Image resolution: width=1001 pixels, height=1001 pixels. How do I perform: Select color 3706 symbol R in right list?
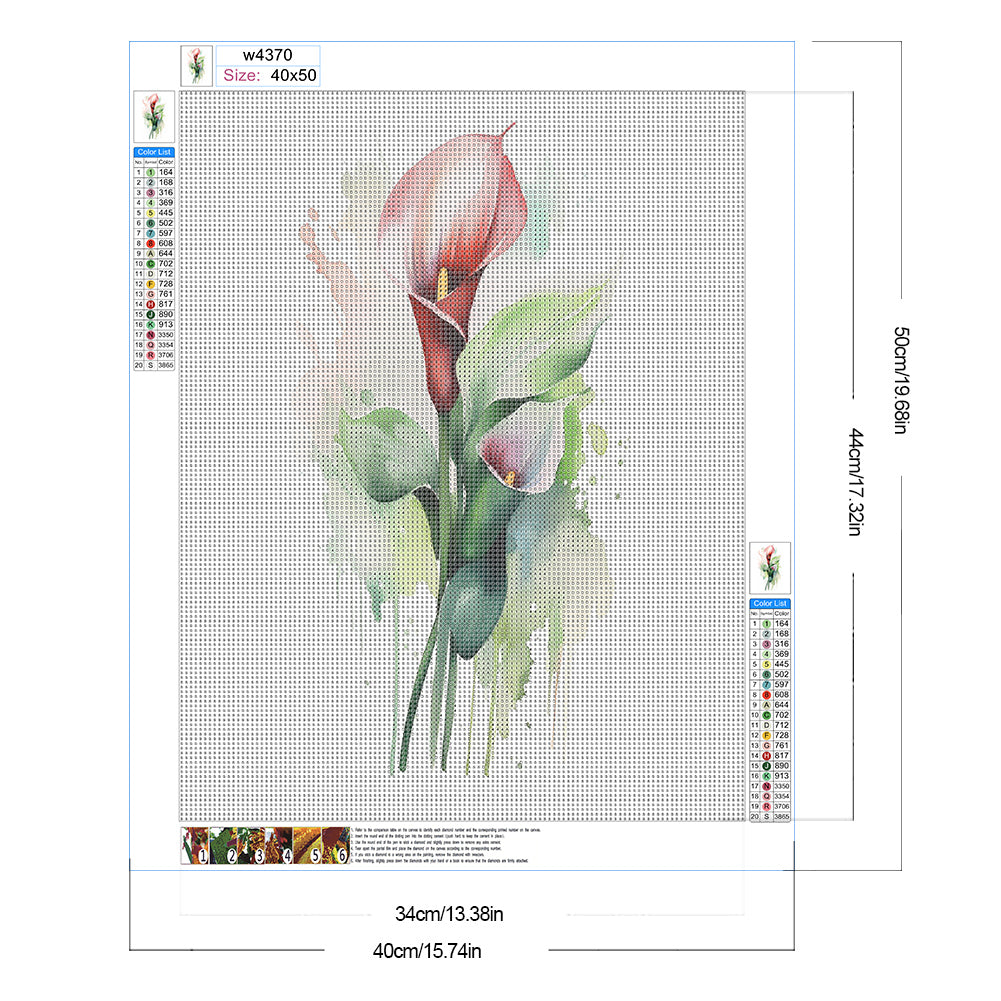767,806
